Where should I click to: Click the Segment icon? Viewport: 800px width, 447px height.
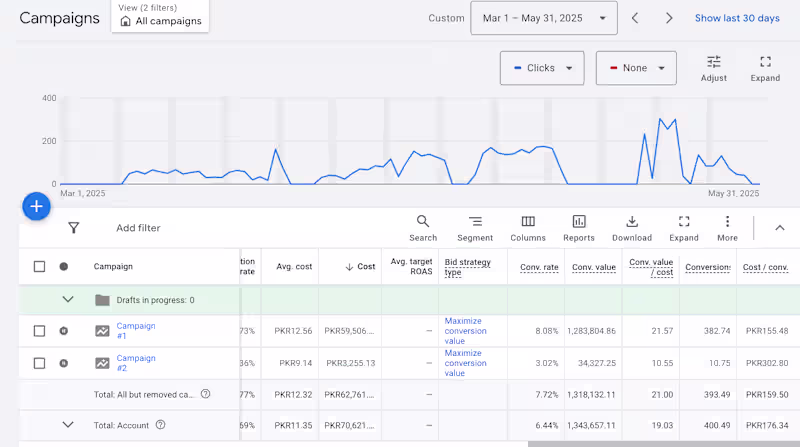coord(475,227)
